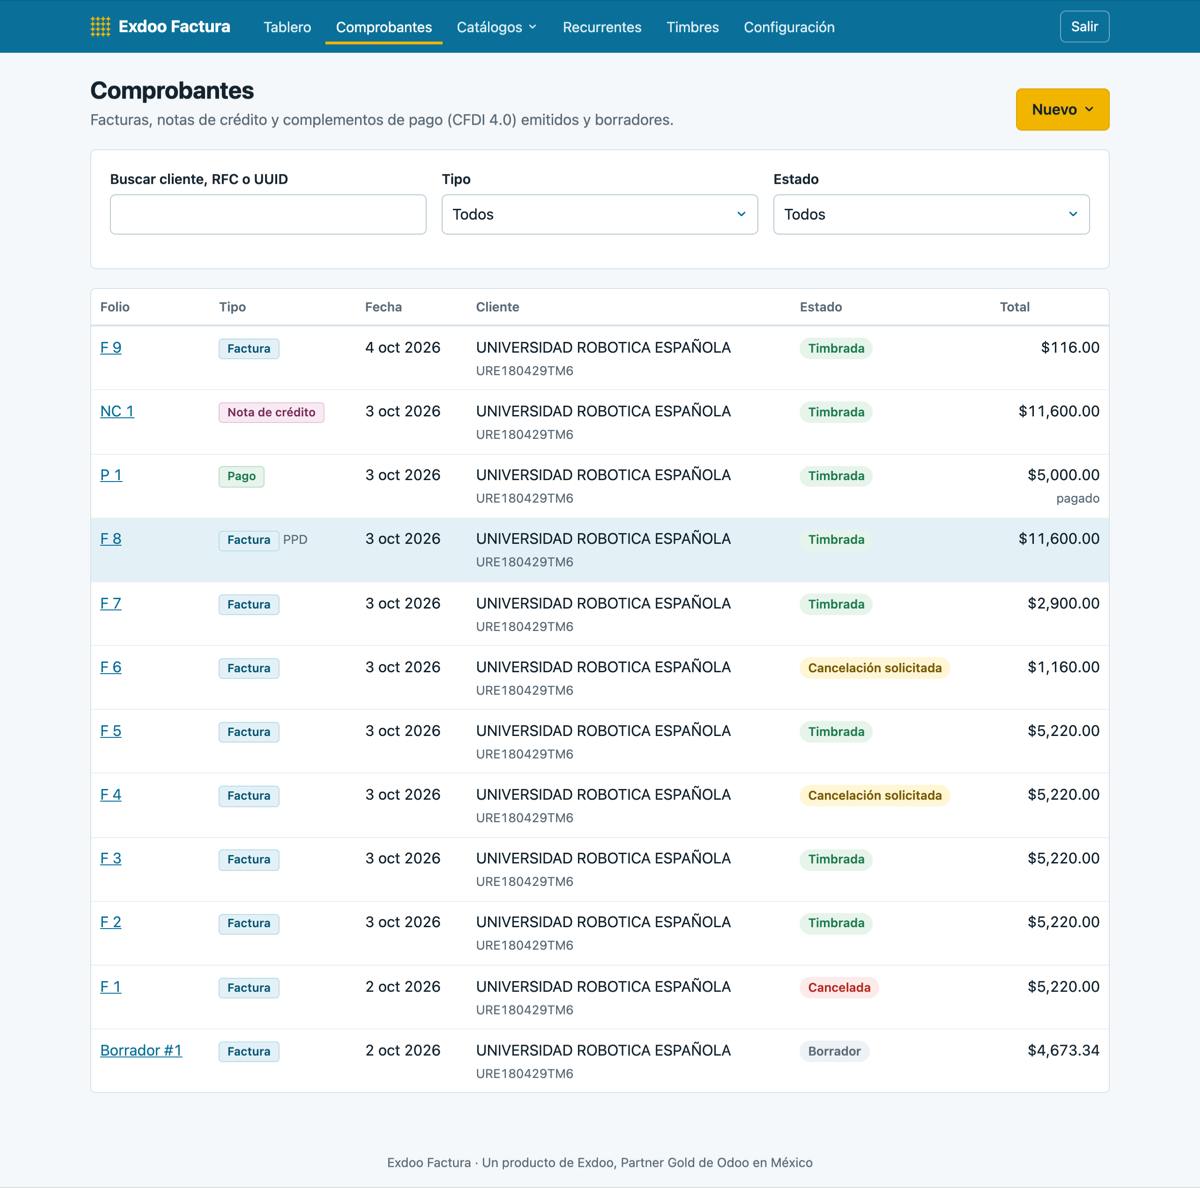Expand the Catálogos menu
Viewport: 1200px width, 1188px height.
(497, 27)
